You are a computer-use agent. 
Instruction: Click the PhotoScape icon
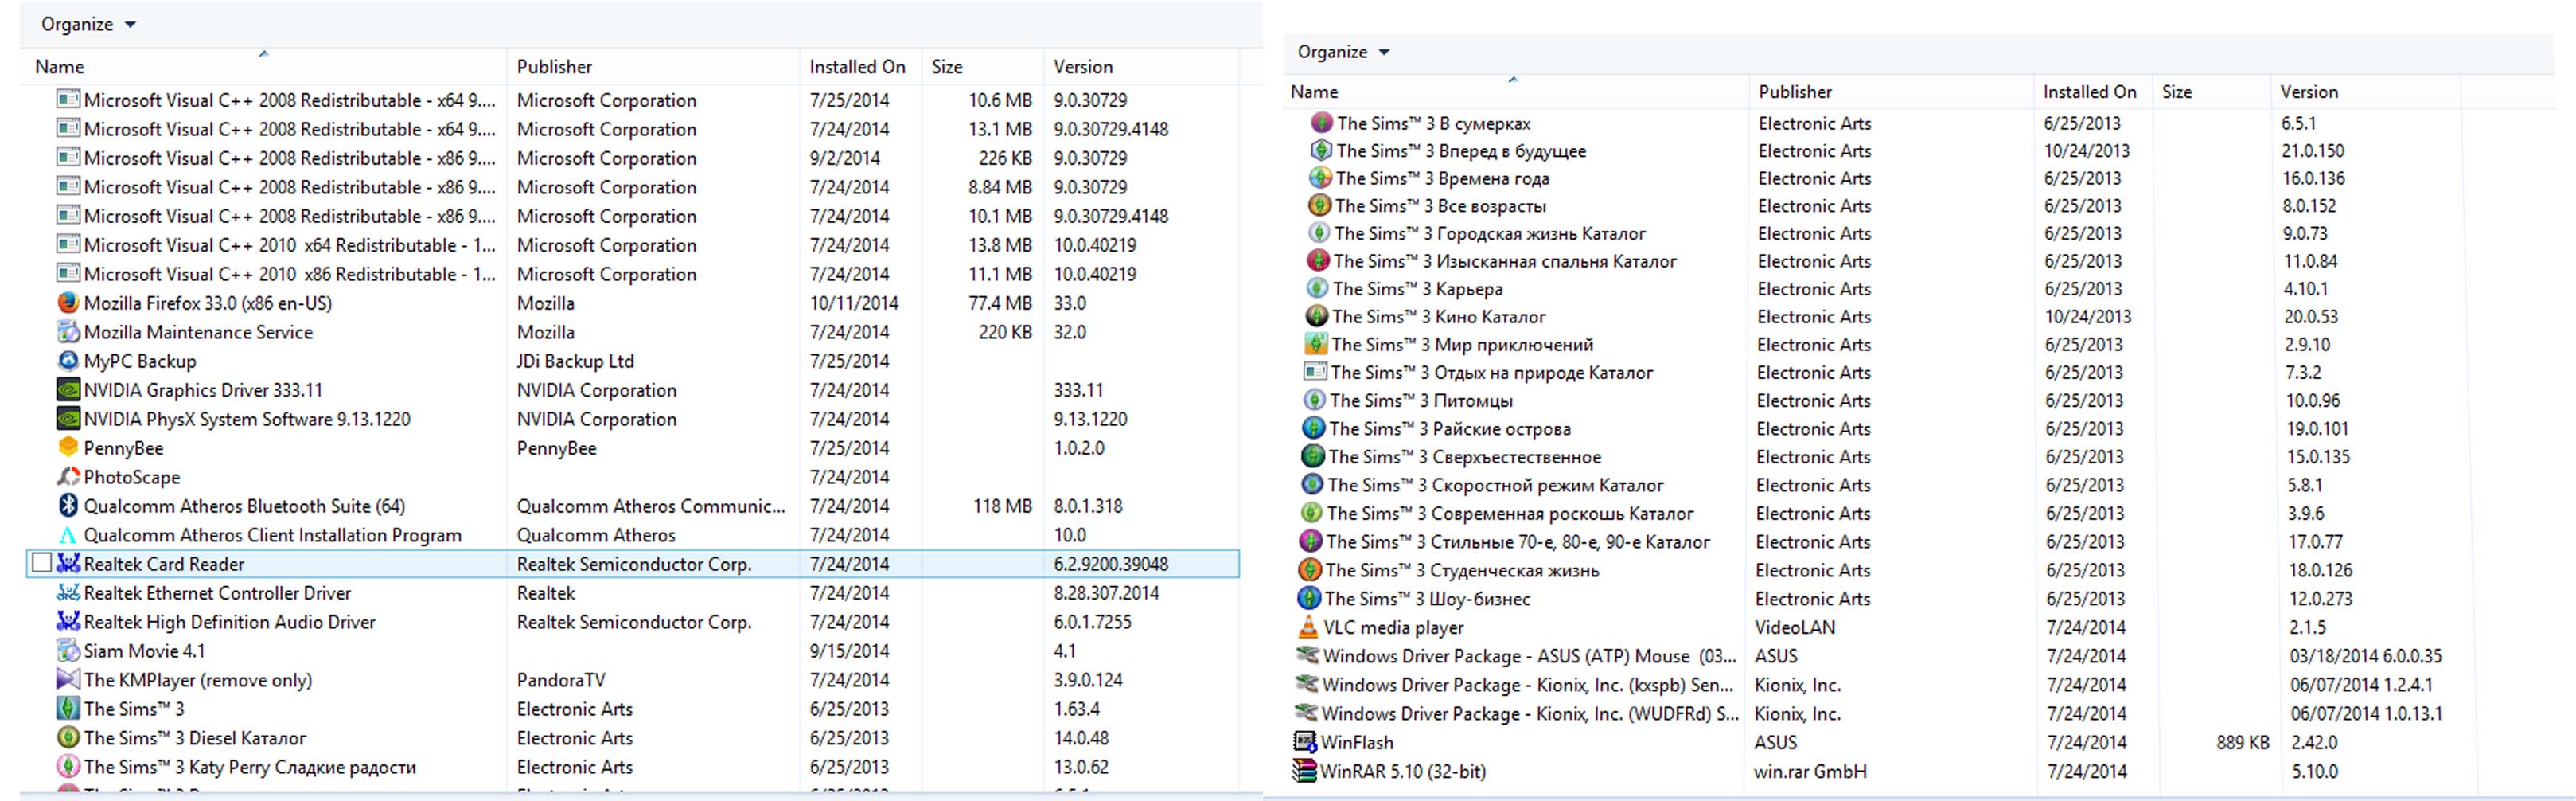(x=68, y=476)
